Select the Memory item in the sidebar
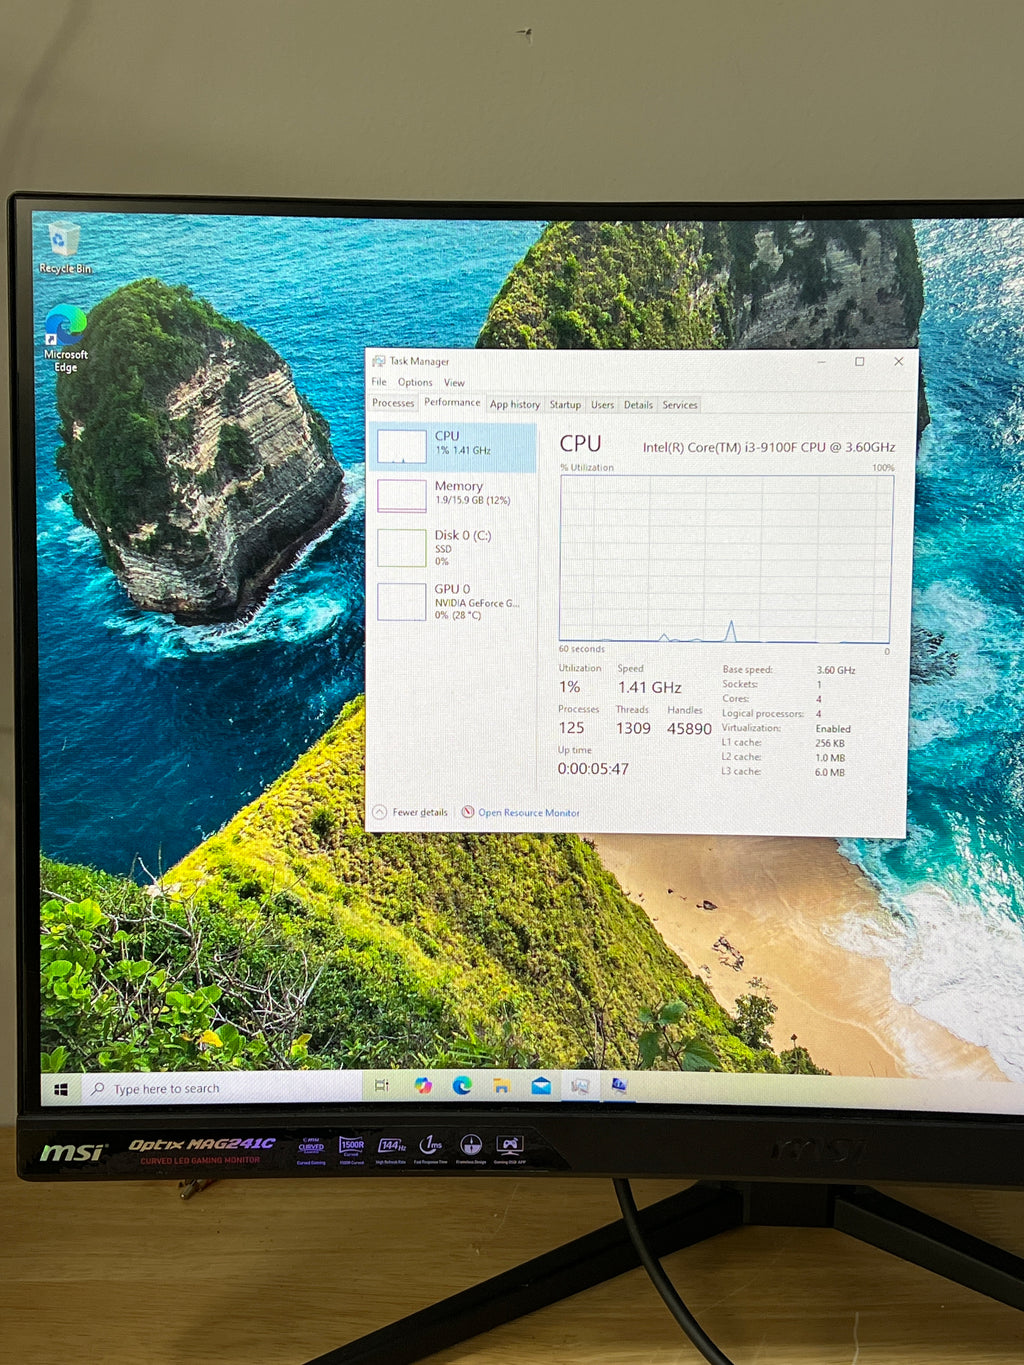 (454, 495)
